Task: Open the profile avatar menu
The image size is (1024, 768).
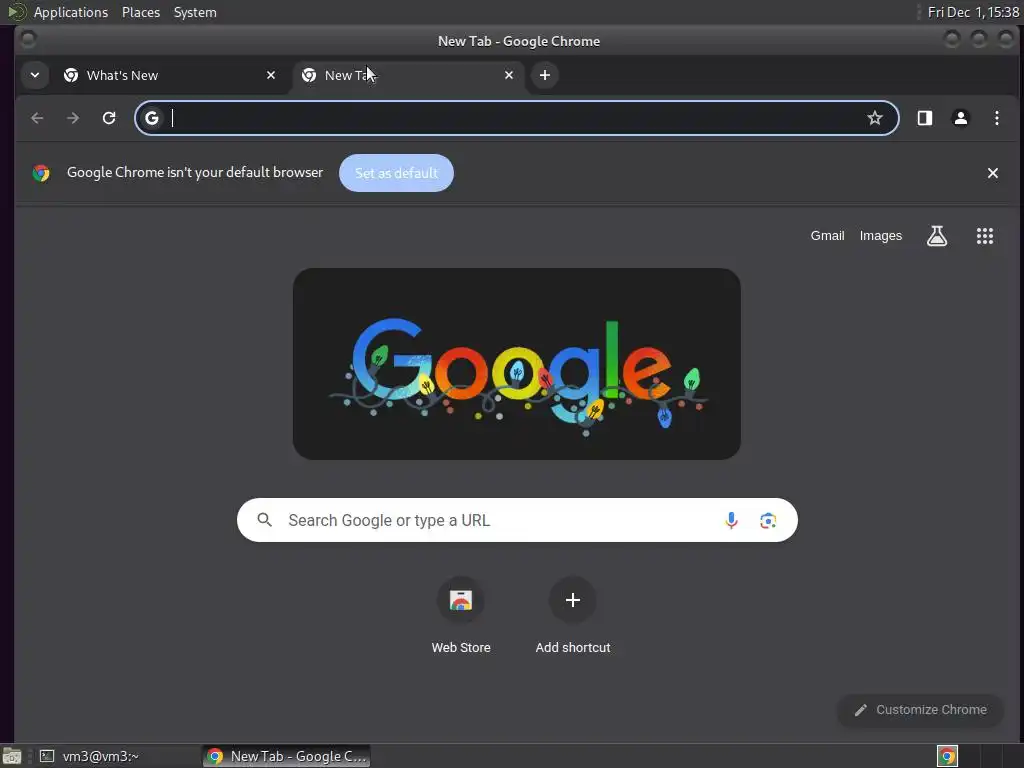Action: pyautogui.click(x=961, y=118)
